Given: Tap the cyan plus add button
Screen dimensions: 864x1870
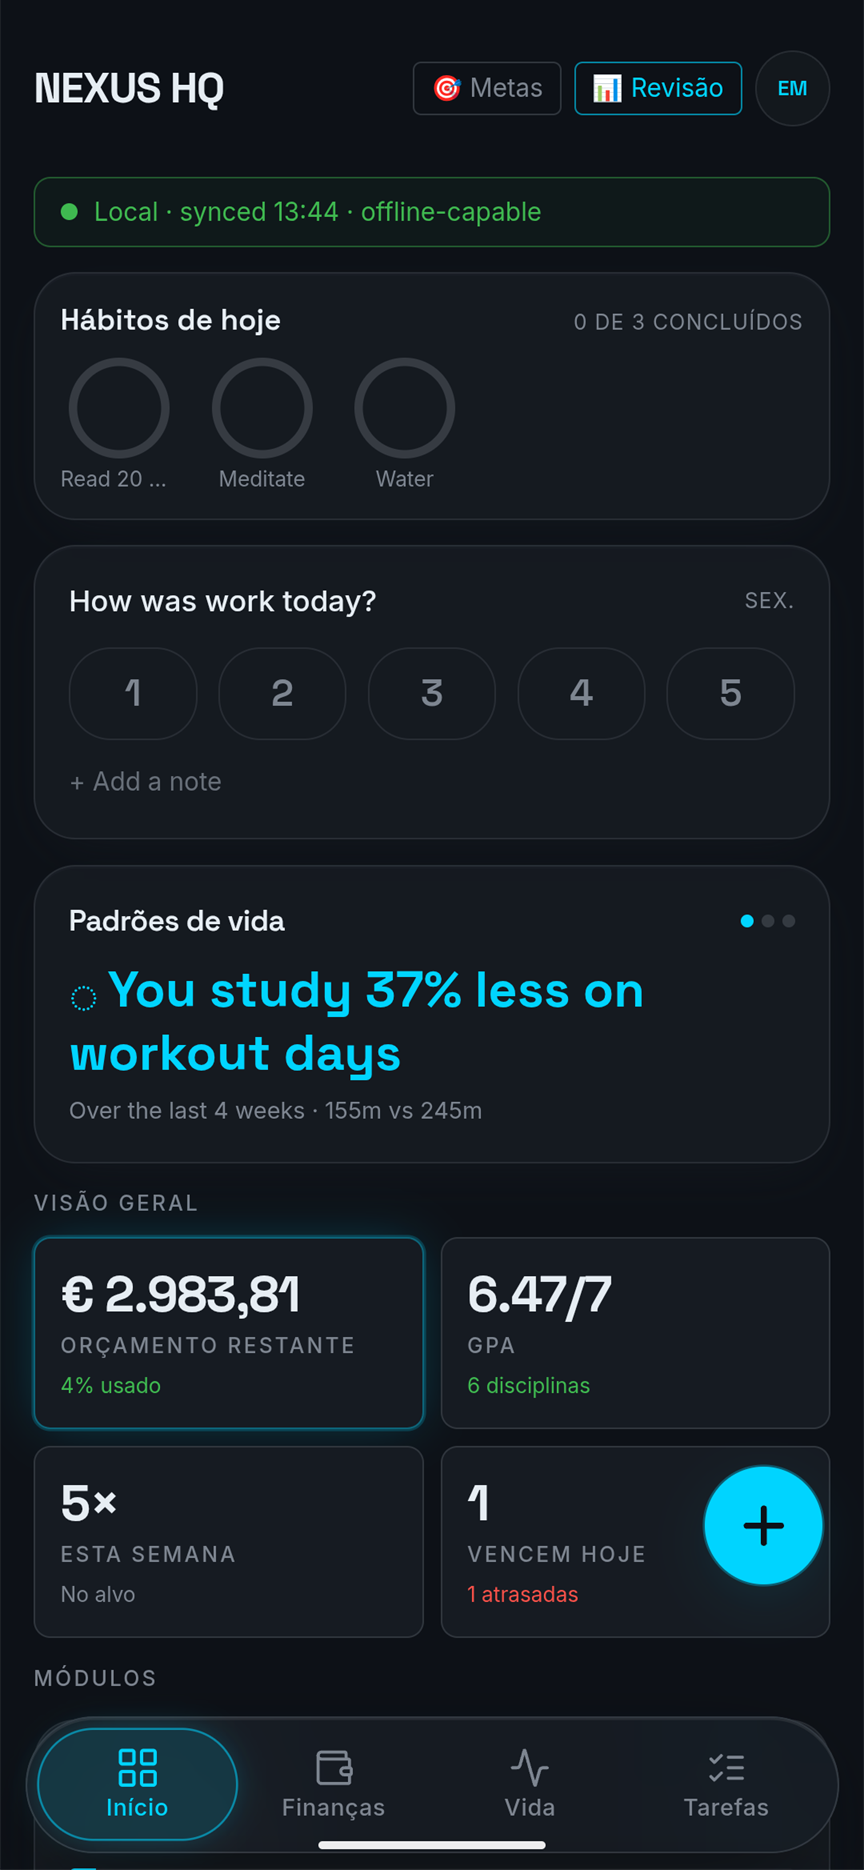Looking at the screenshot, I should (x=763, y=1525).
